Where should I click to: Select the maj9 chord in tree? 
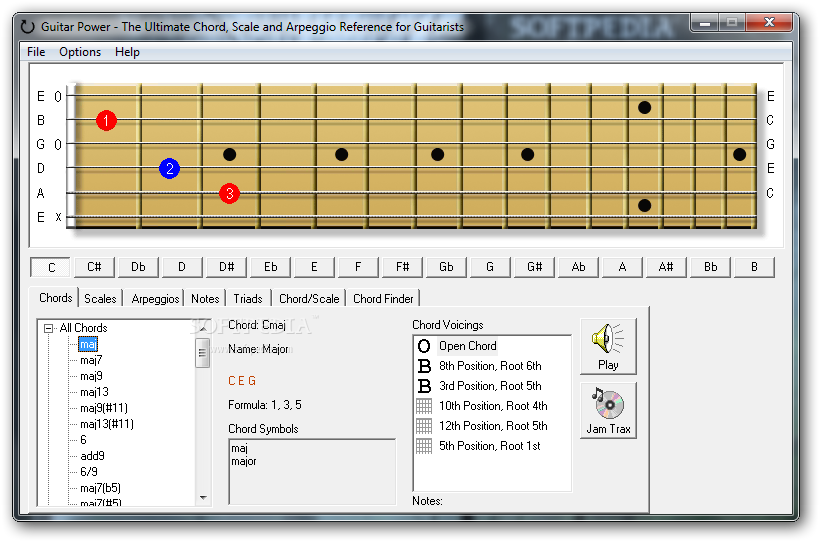pyautogui.click(x=91, y=376)
